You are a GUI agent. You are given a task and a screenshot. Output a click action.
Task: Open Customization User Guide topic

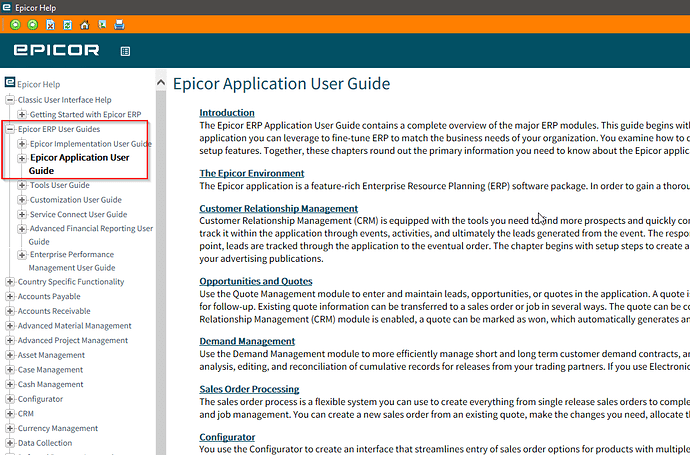coord(75,200)
